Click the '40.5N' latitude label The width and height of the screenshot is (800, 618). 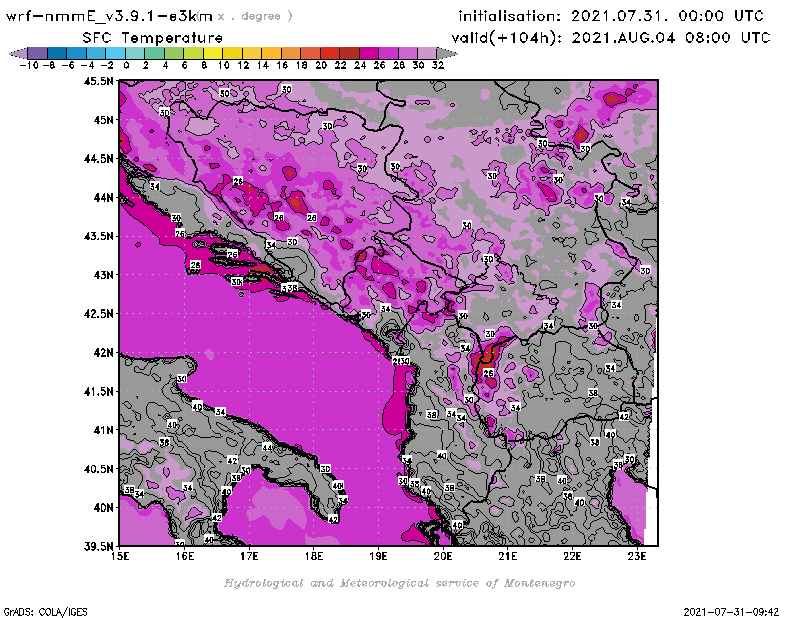pos(98,469)
